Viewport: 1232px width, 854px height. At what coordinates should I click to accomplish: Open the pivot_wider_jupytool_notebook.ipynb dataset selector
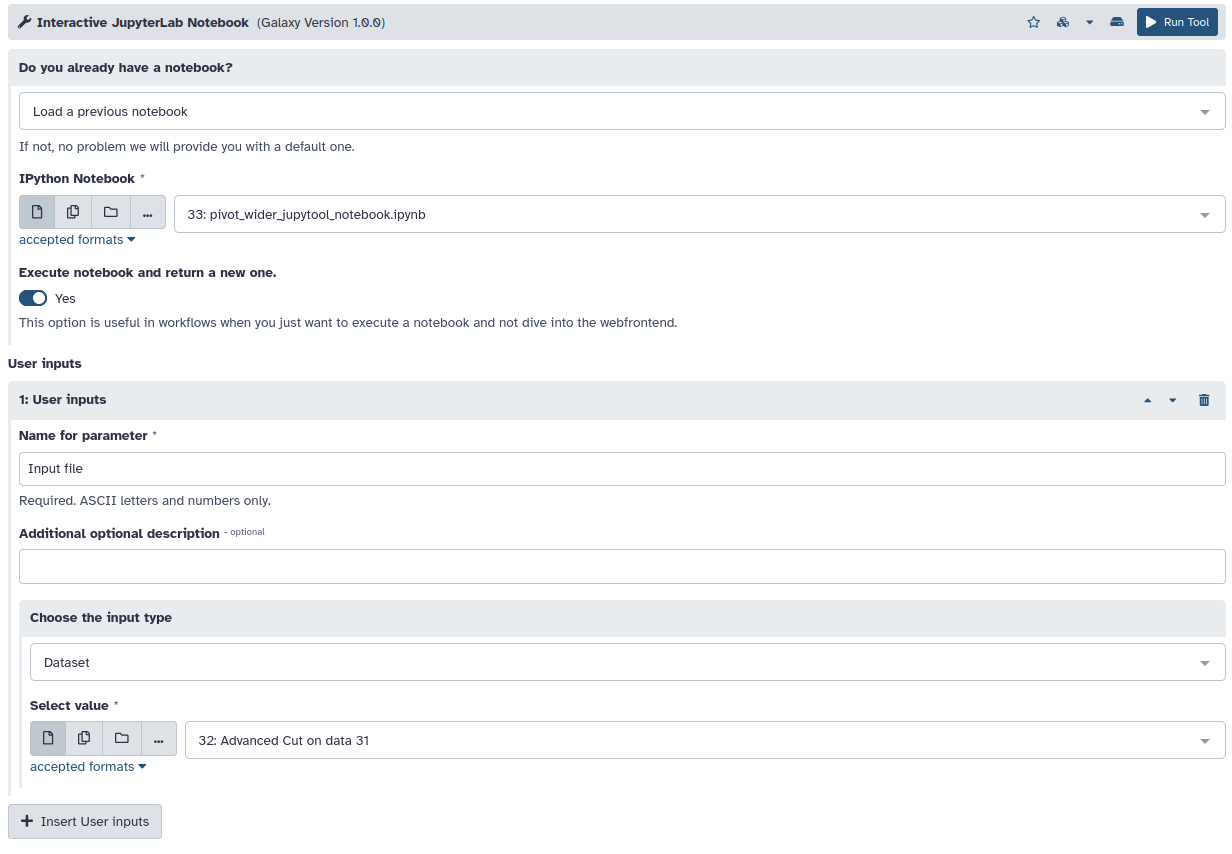click(x=699, y=214)
